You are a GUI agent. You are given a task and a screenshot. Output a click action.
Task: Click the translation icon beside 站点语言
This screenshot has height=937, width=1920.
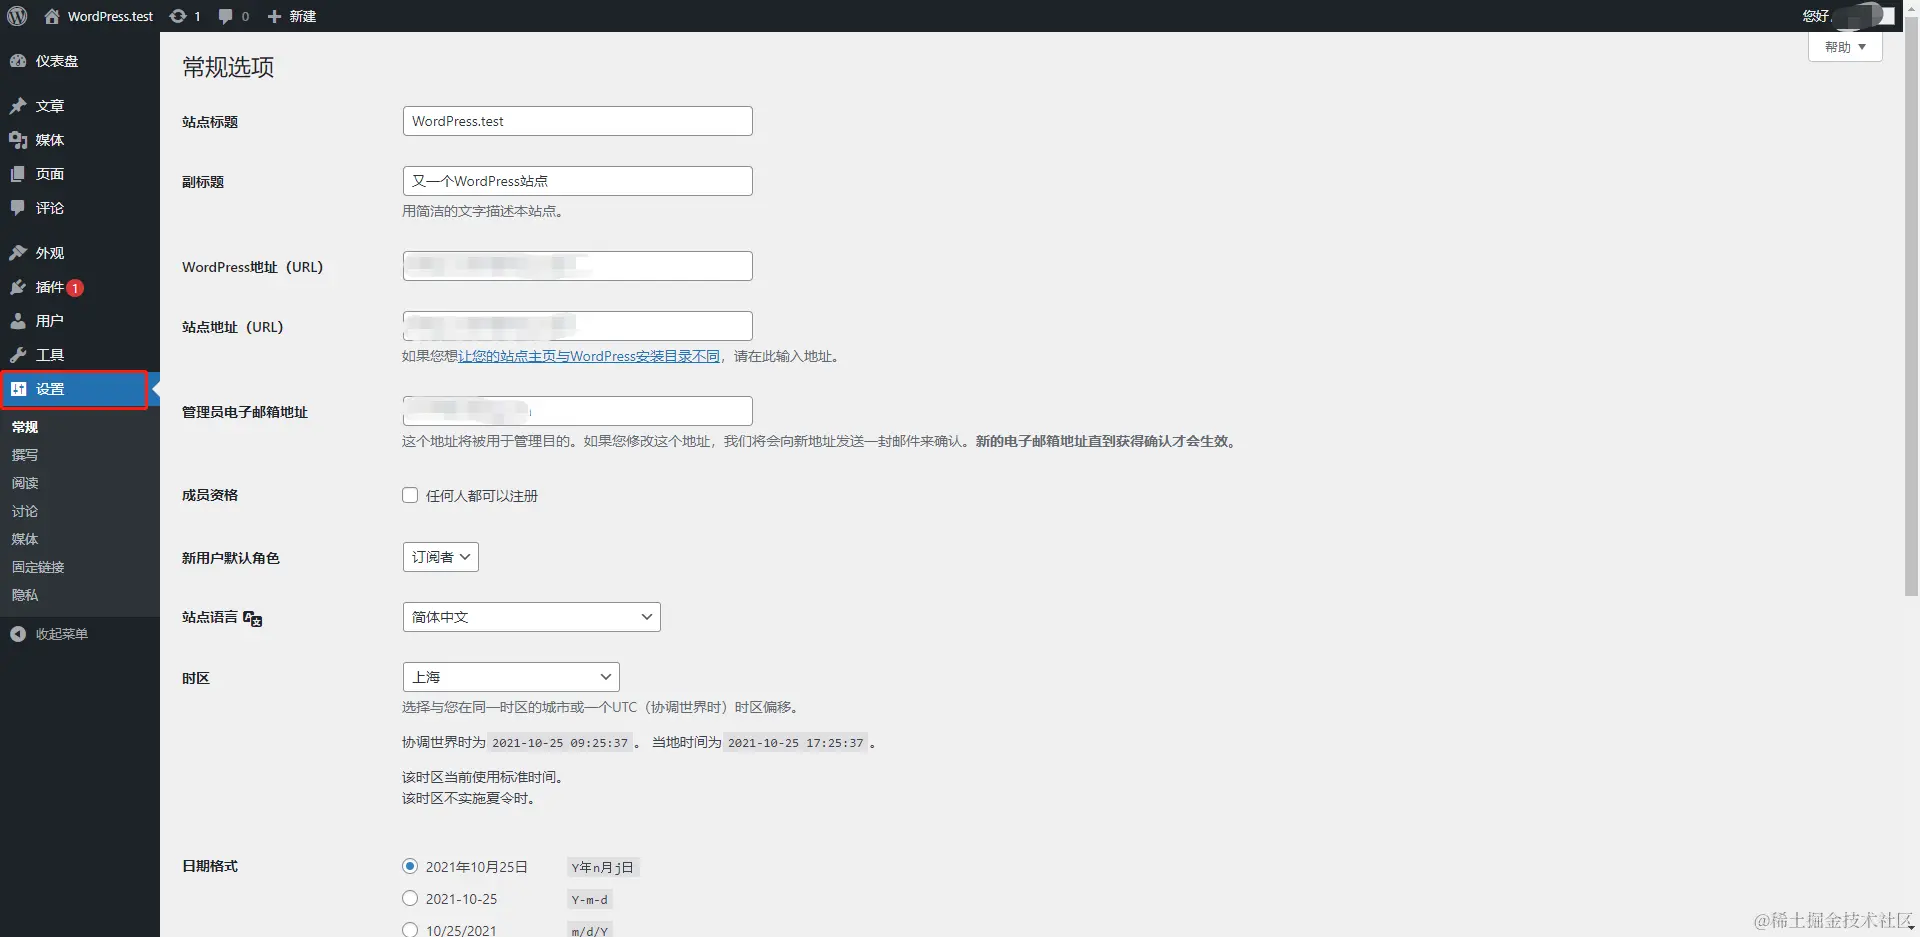(x=253, y=619)
